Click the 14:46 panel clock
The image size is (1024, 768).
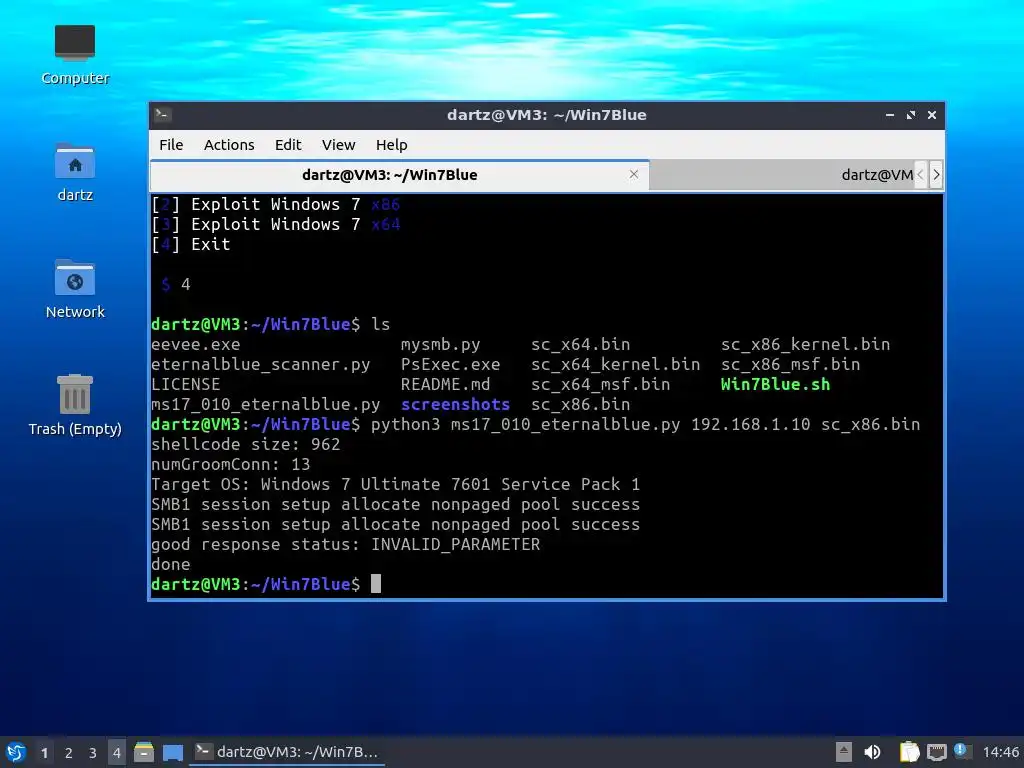click(1000, 752)
